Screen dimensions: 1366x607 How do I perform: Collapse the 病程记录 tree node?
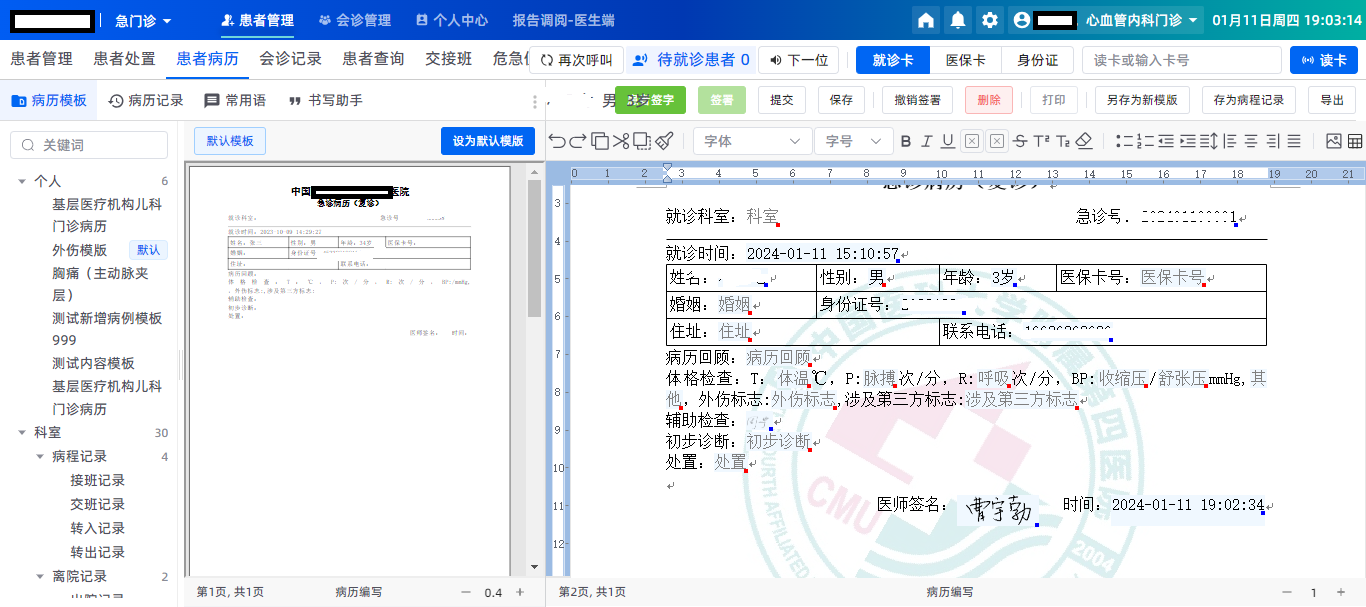pos(40,456)
